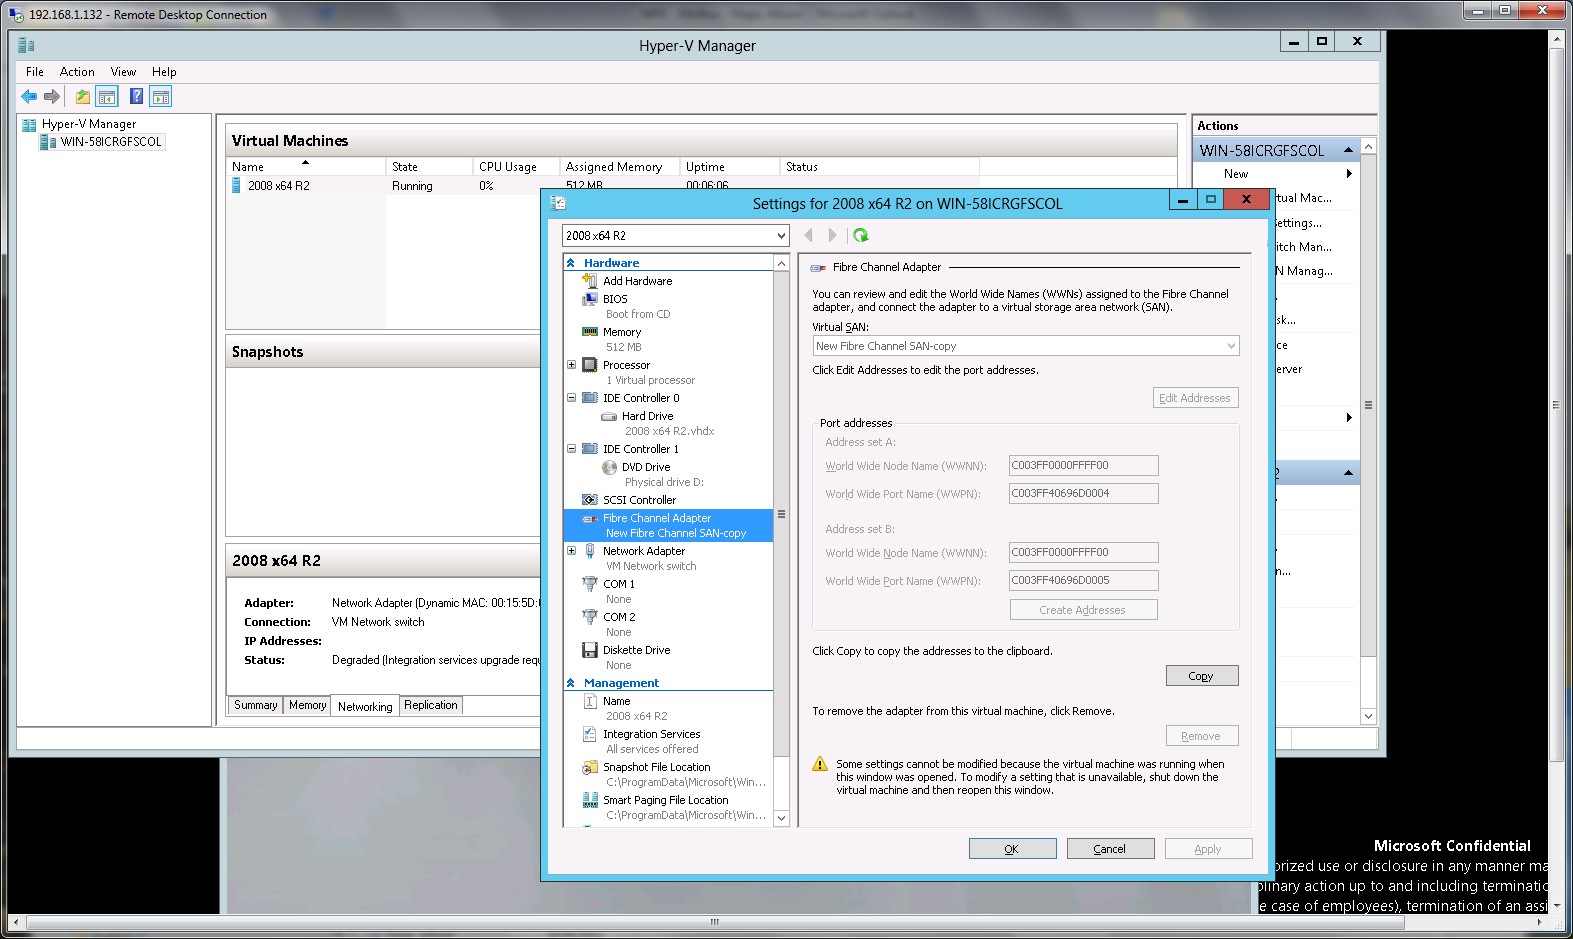Collapse the Management section header
The image size is (1573, 939).
pos(570,683)
